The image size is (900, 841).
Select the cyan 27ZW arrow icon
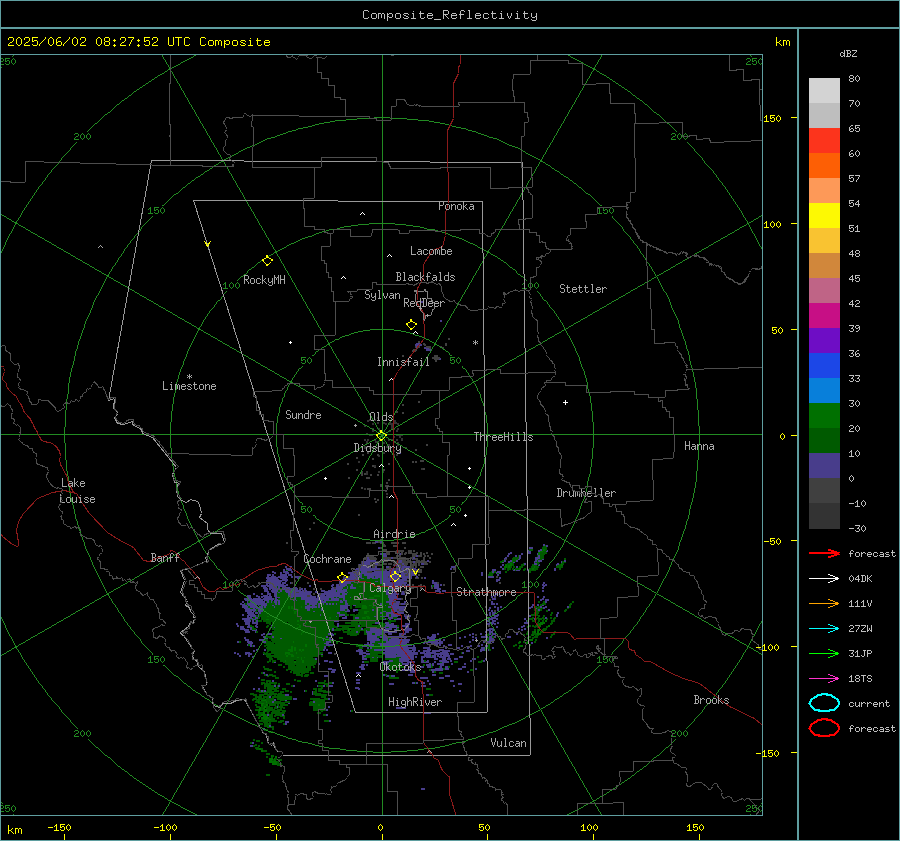click(824, 629)
